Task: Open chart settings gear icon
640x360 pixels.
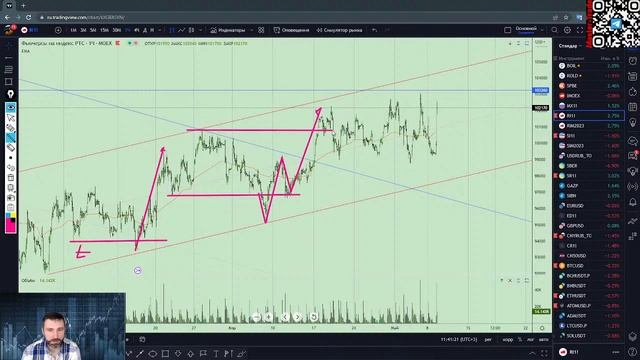Action: [x=567, y=30]
